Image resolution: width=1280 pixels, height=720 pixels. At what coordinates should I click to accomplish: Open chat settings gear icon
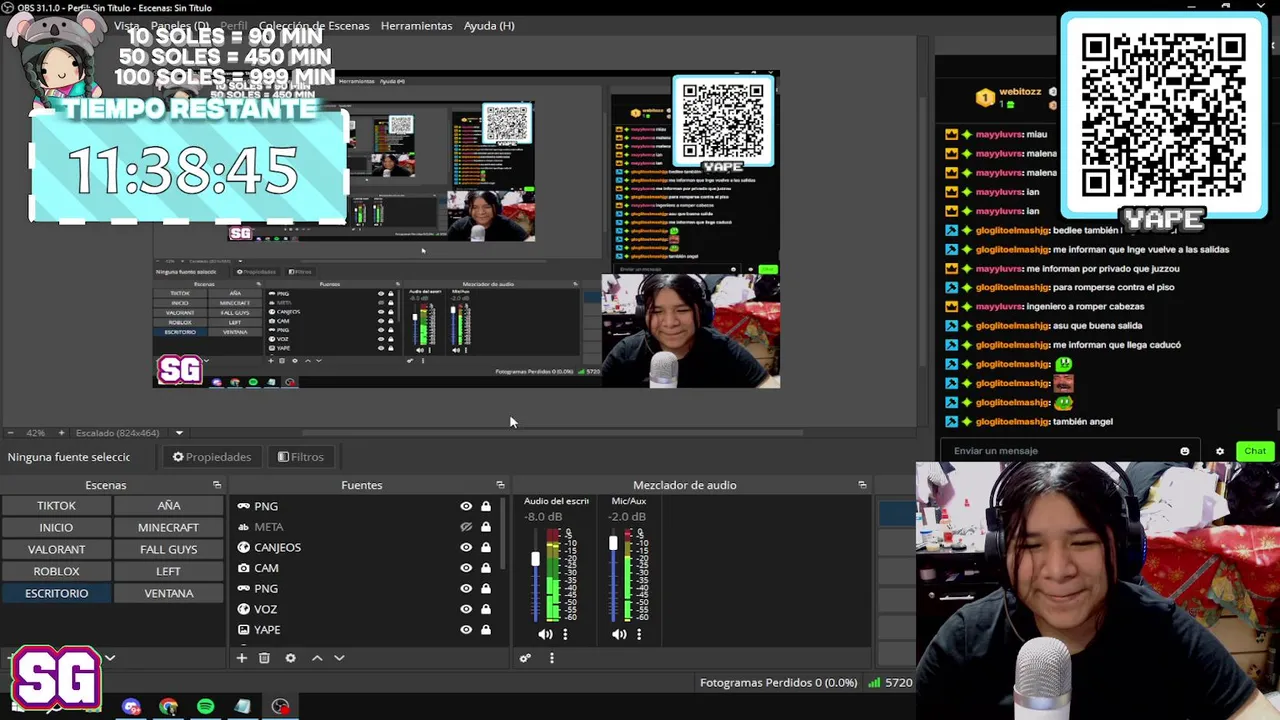click(1220, 451)
